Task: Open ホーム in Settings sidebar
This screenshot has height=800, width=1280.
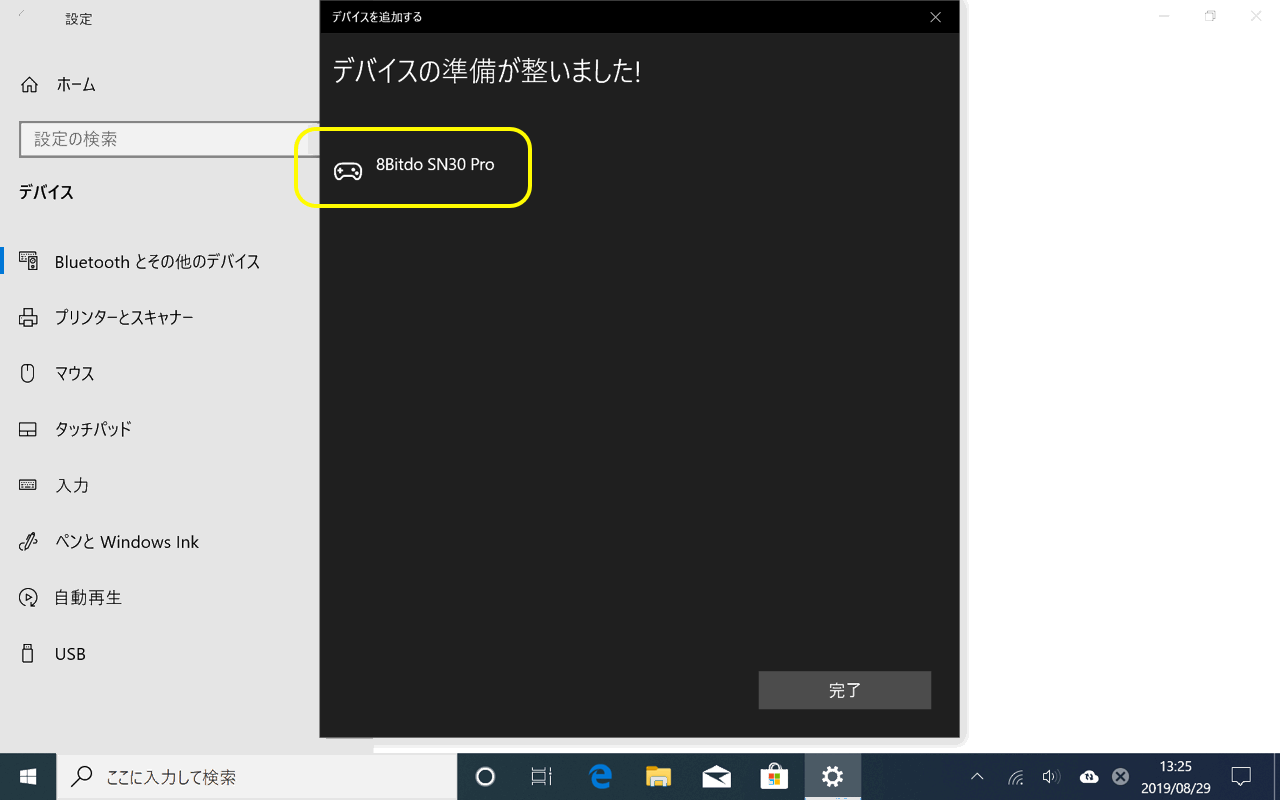Action: tap(75, 85)
